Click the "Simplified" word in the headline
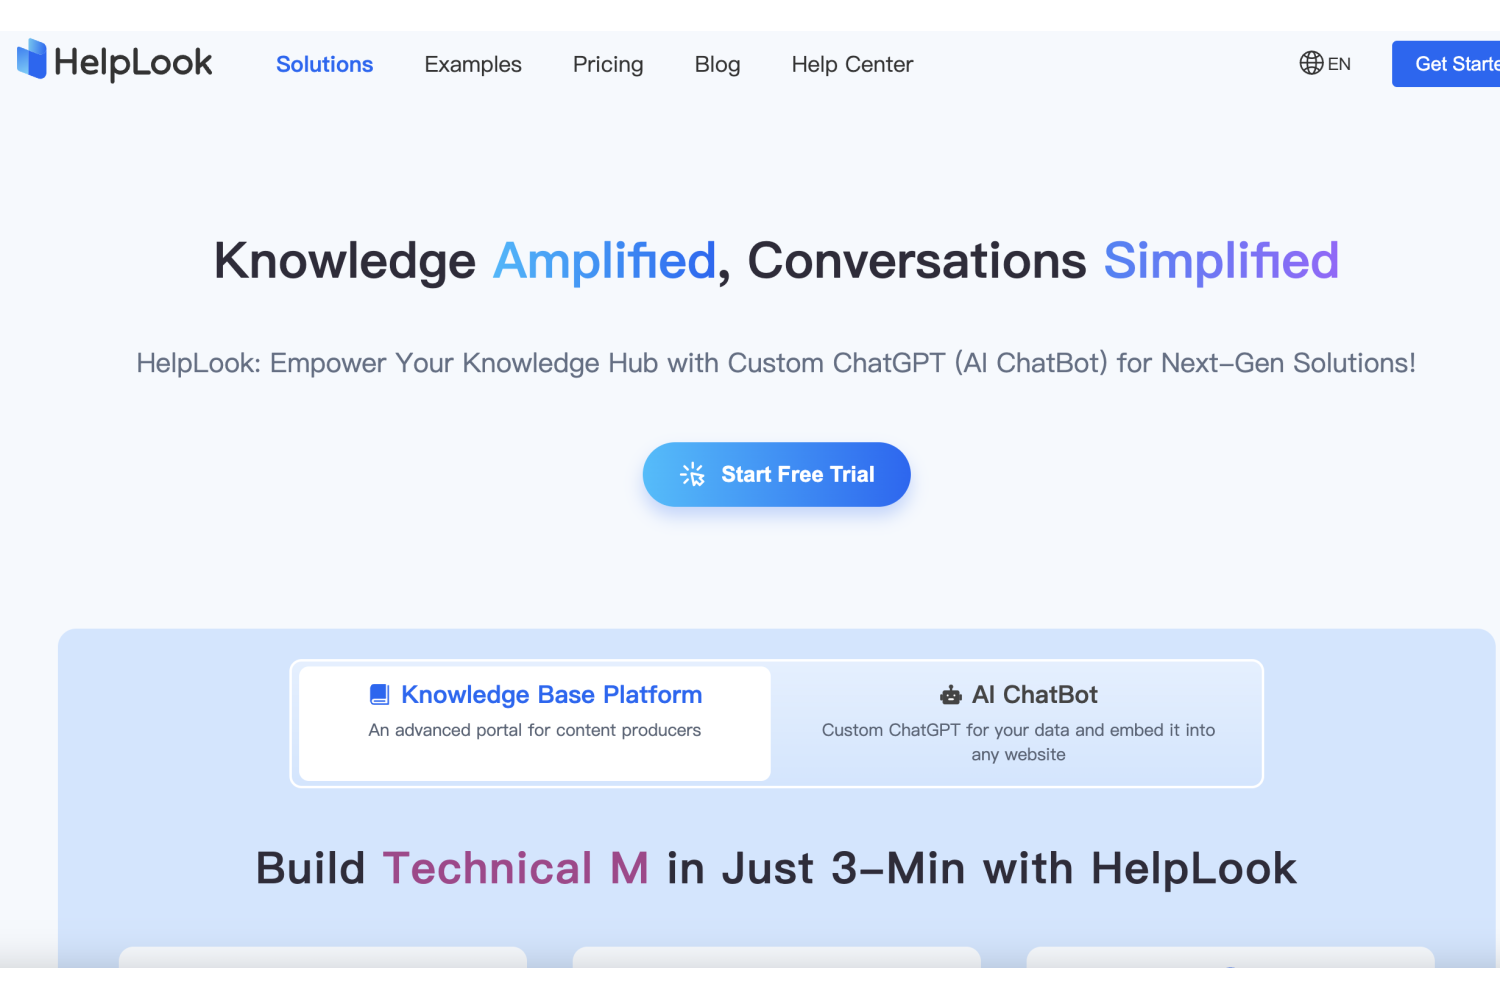1500x1000 pixels. (1221, 261)
